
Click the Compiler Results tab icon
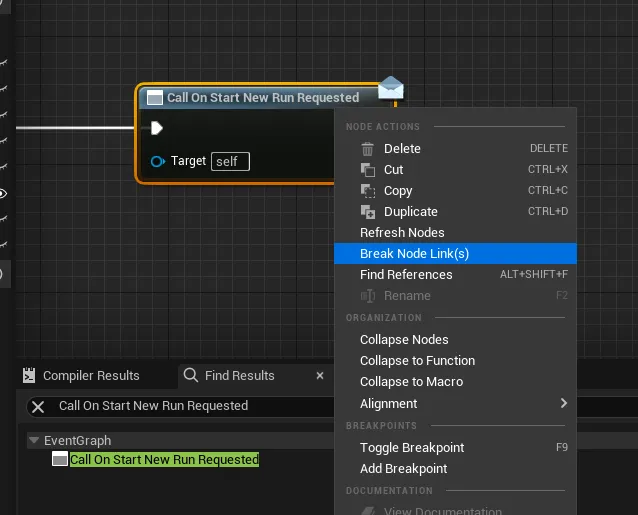pos(29,375)
